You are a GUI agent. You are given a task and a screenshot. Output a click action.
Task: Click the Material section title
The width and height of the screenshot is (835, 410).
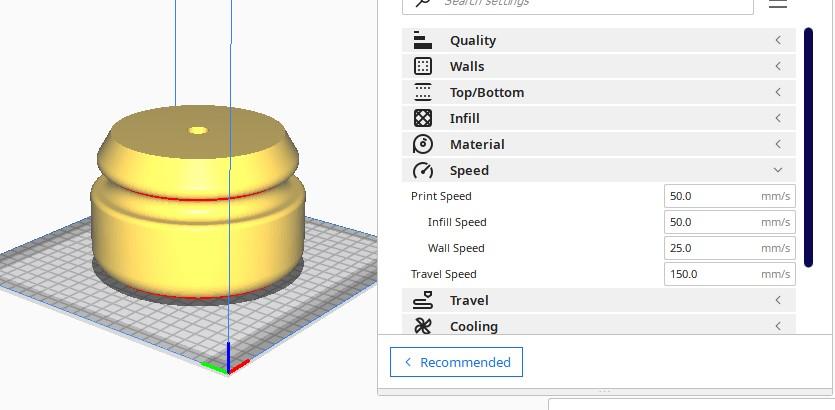tap(477, 144)
